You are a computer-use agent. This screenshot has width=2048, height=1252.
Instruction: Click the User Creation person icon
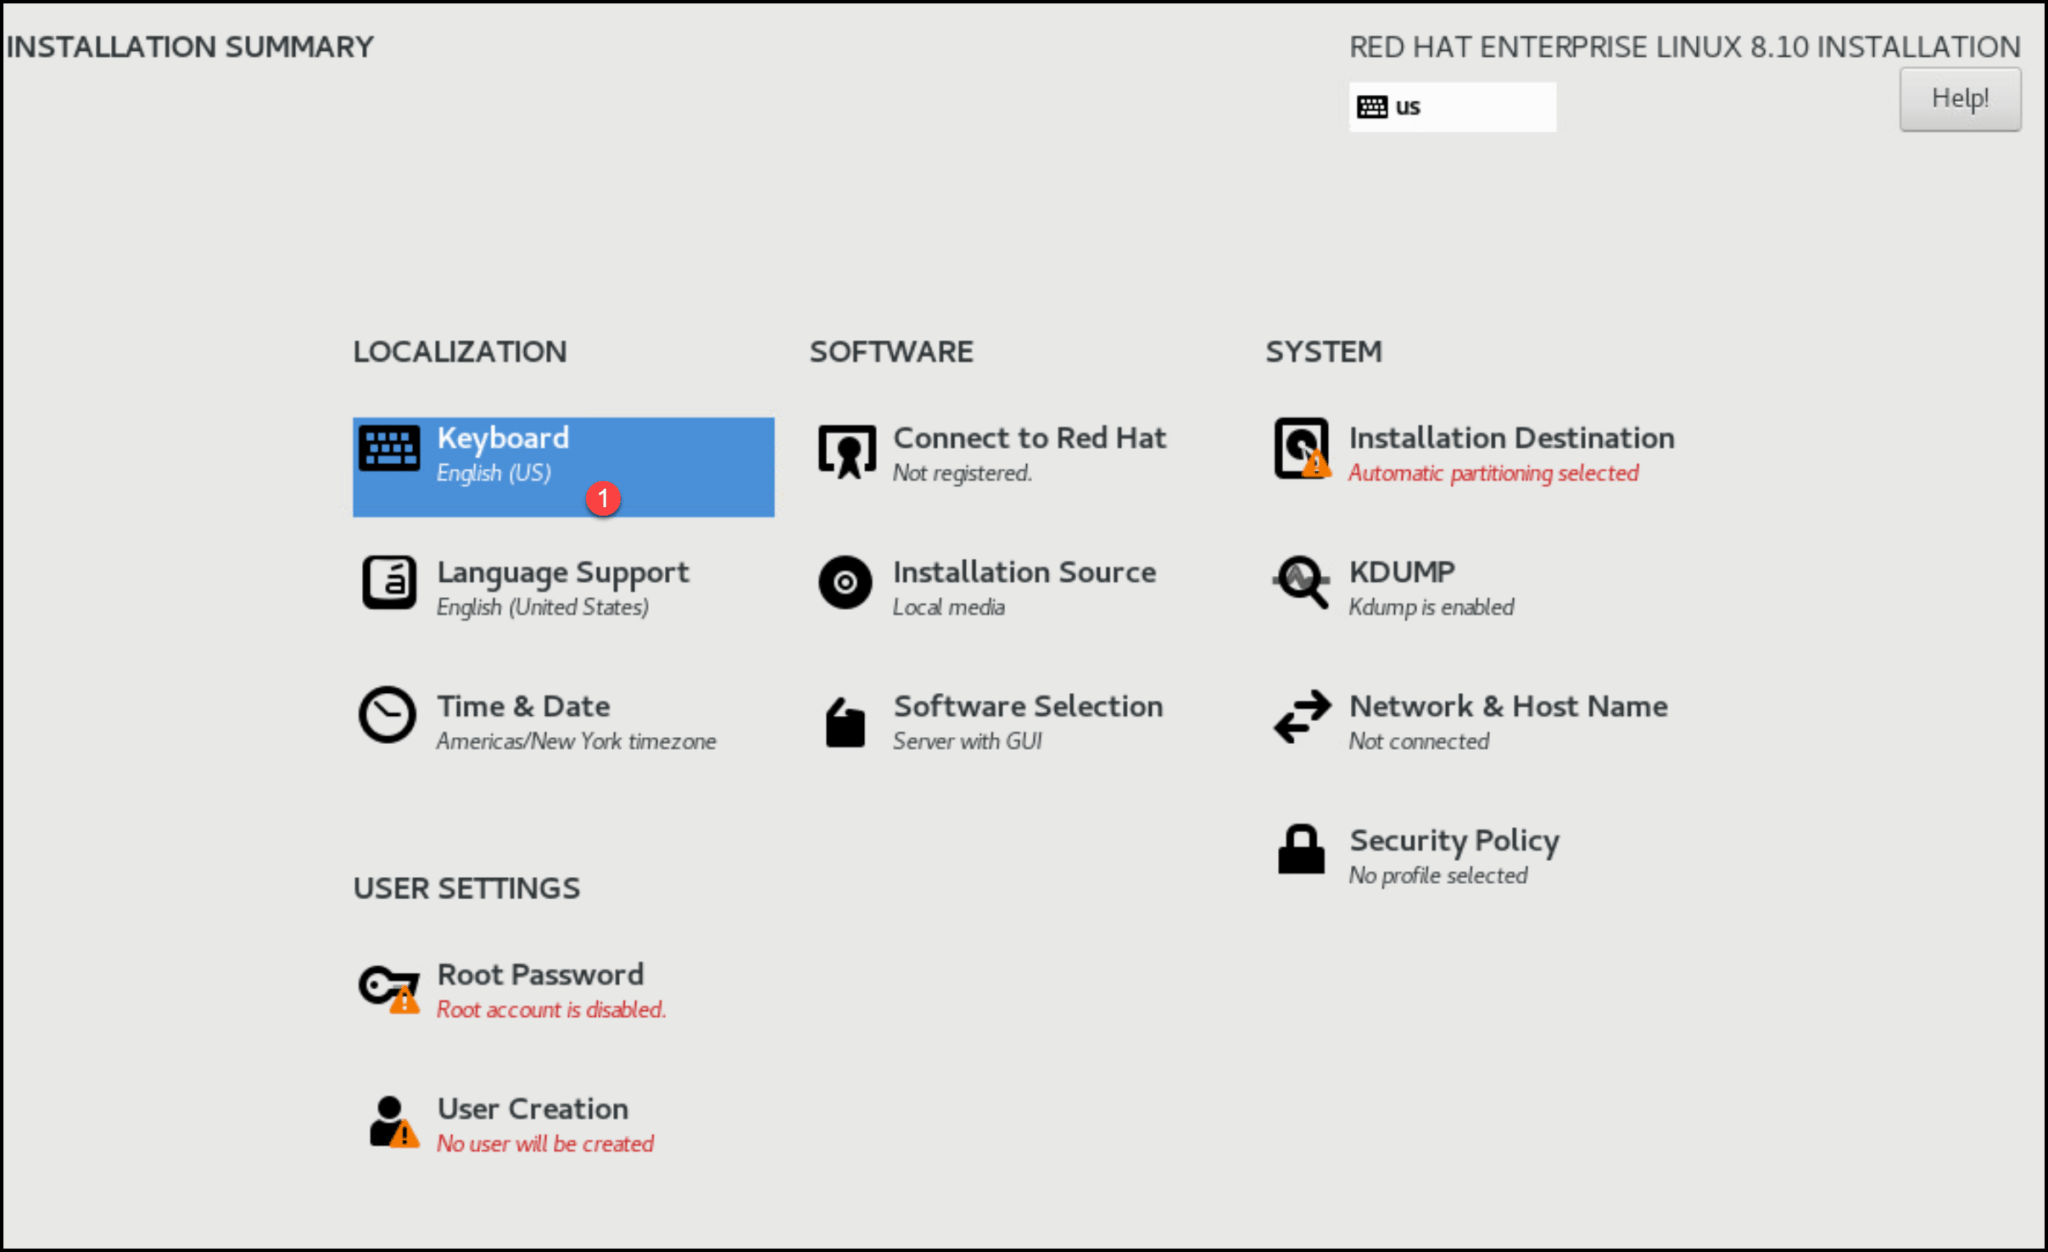389,1121
